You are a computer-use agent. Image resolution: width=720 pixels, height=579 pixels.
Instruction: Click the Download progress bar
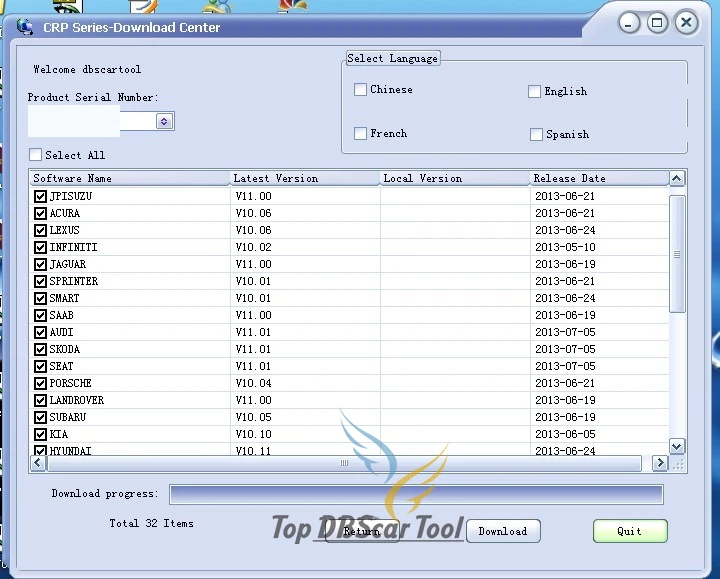[x=416, y=494]
